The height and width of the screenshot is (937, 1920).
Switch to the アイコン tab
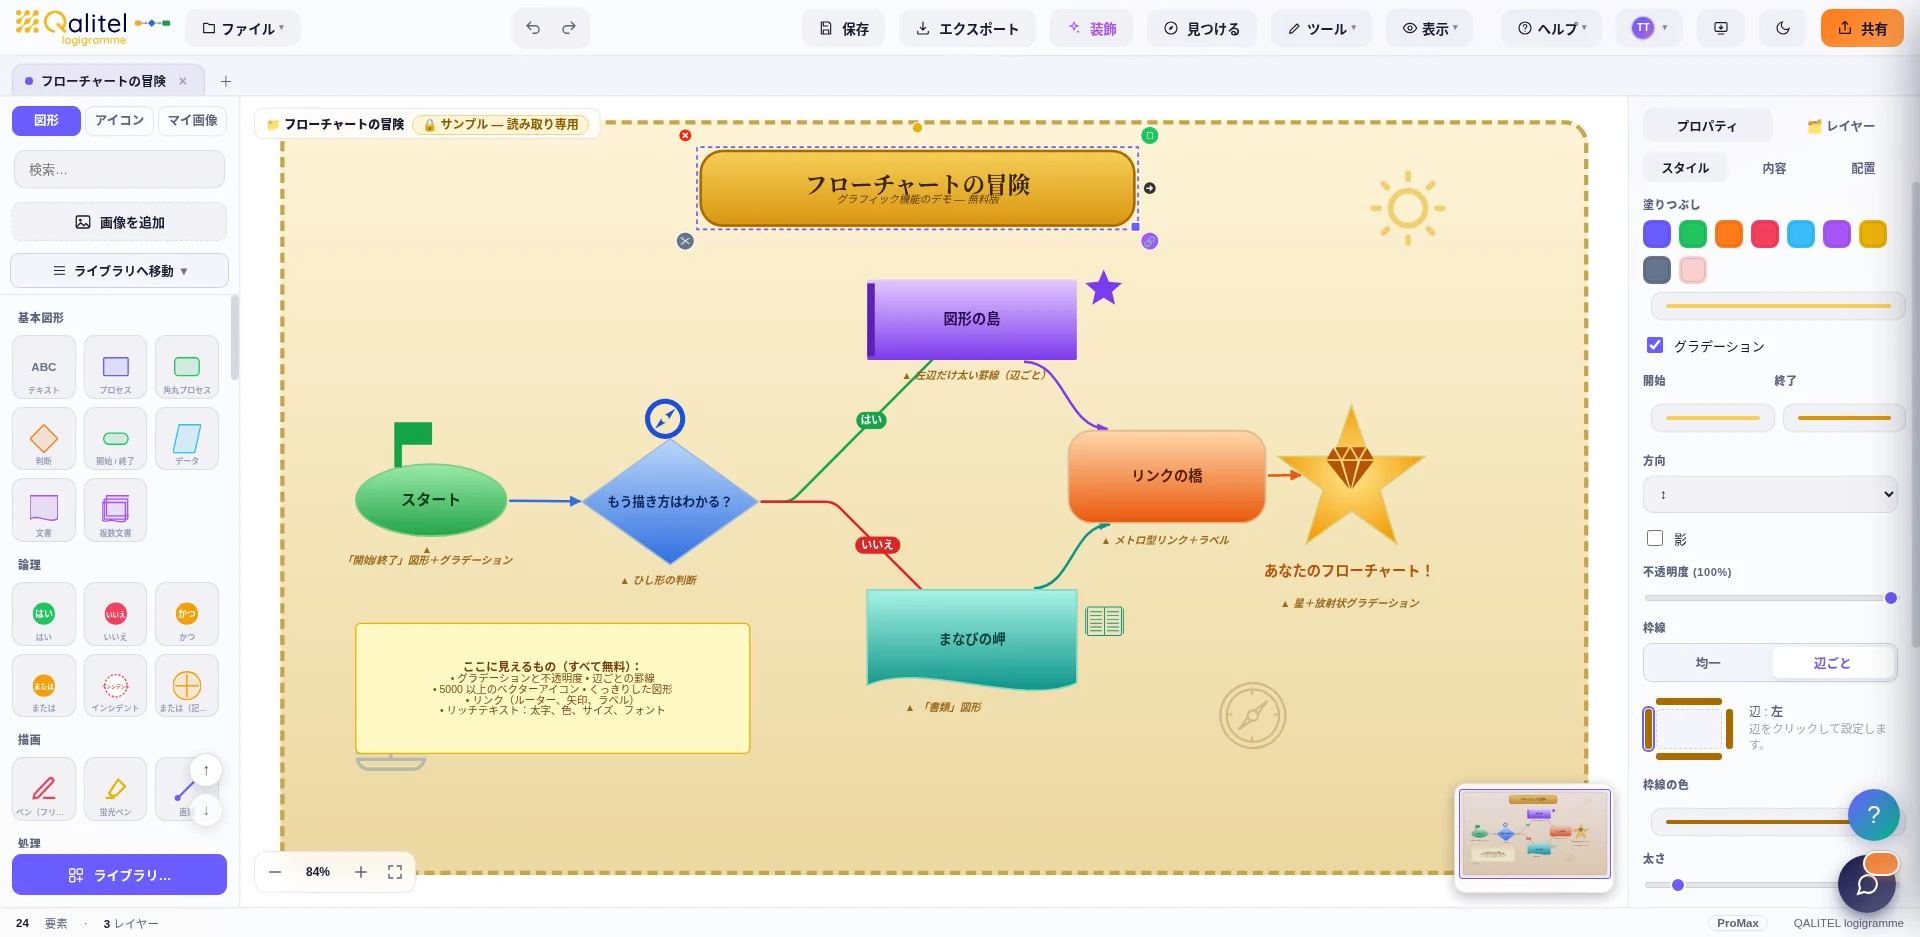pos(119,120)
